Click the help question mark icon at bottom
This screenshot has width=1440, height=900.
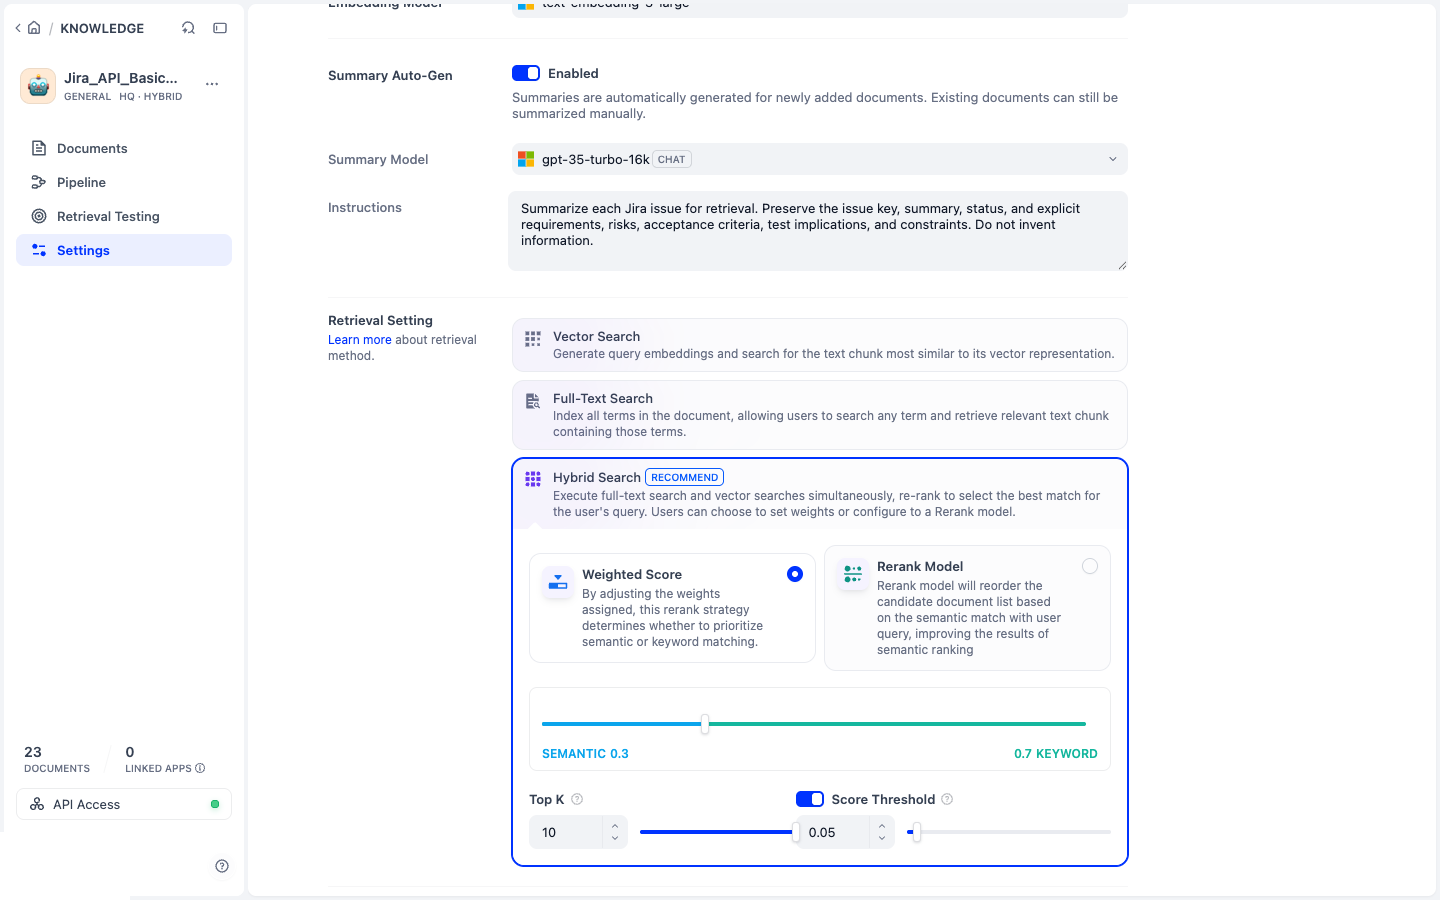pyautogui.click(x=222, y=866)
